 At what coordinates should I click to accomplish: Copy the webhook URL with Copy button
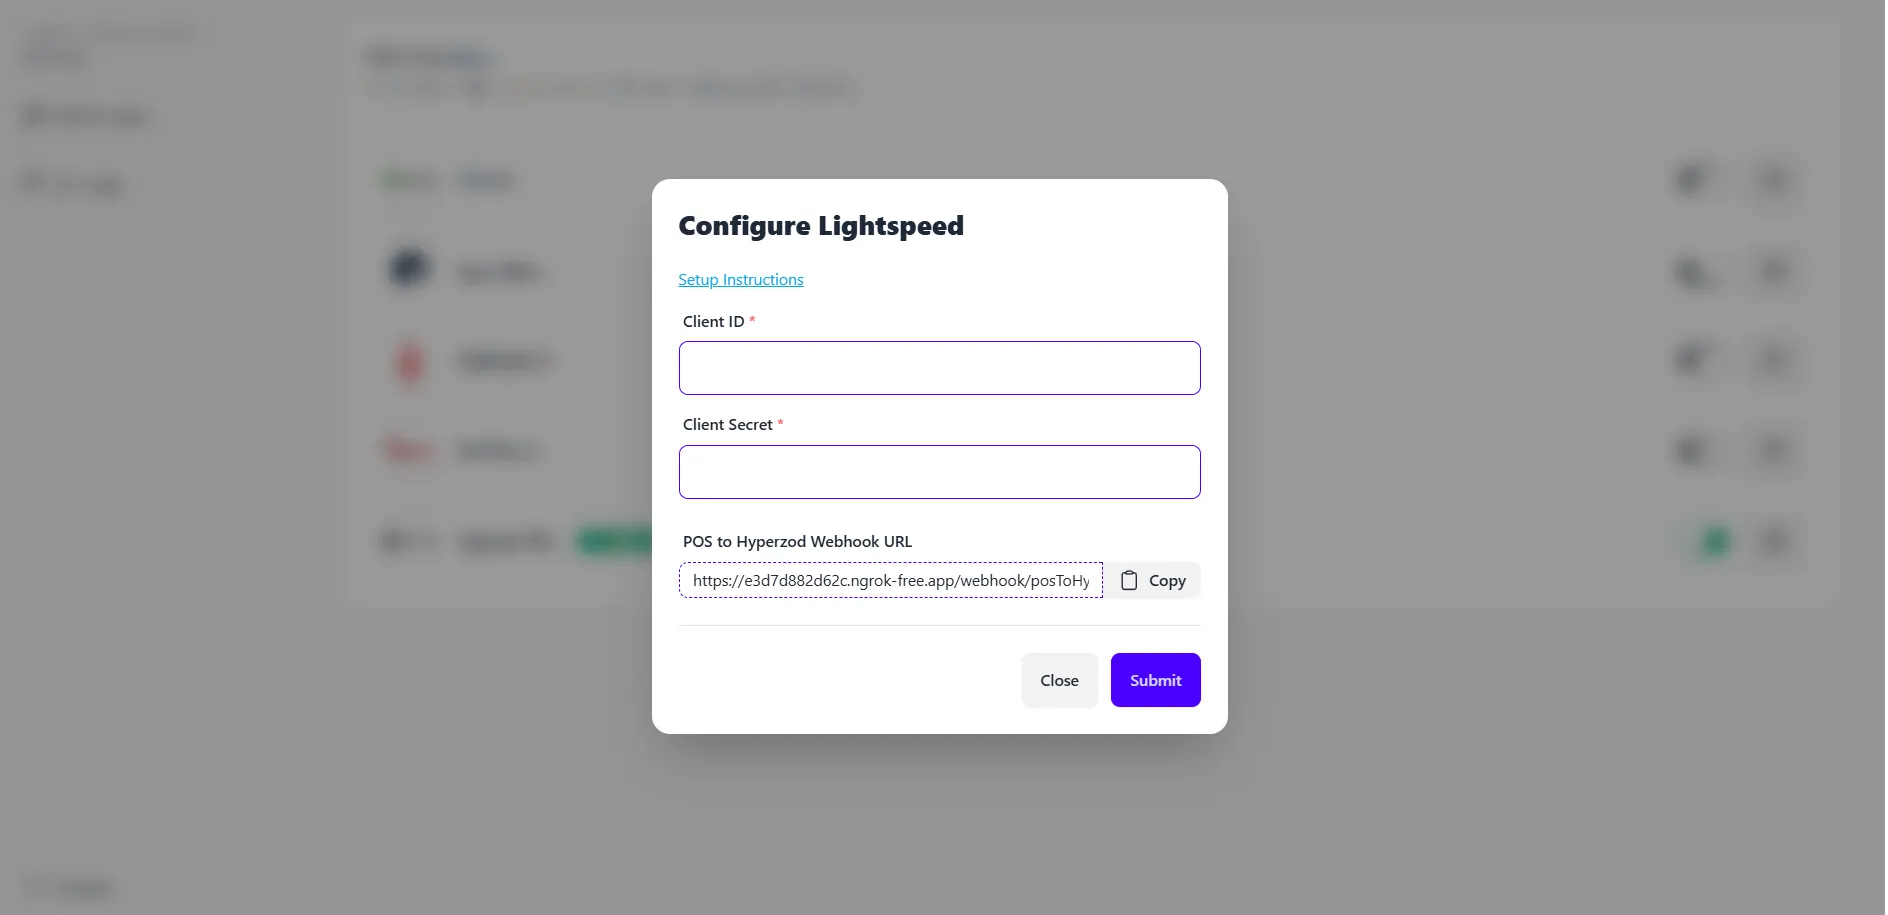point(1152,580)
